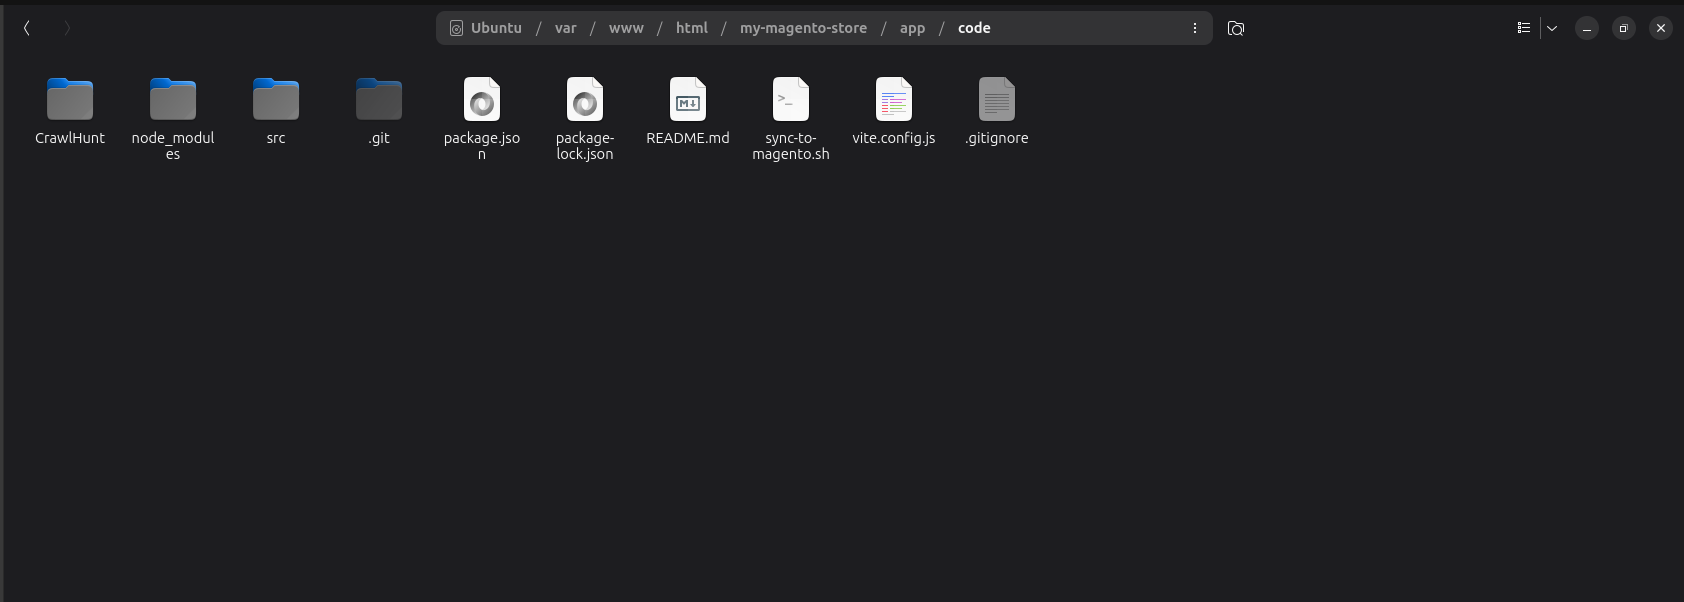
Task: Click the current code path segment
Action: point(974,28)
